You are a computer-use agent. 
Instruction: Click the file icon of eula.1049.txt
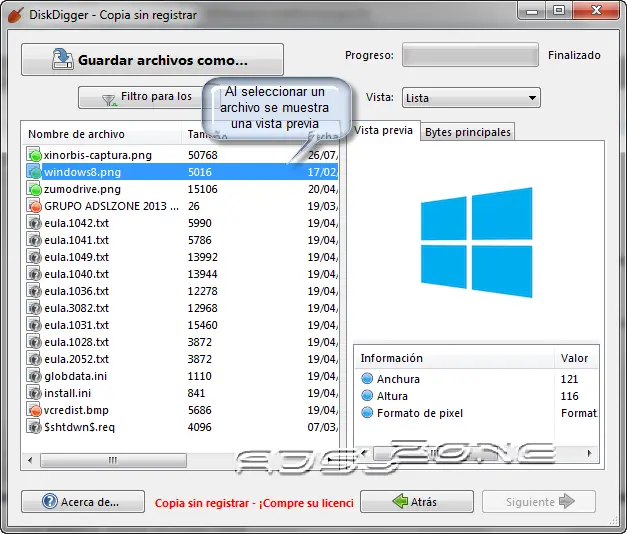click(x=34, y=257)
